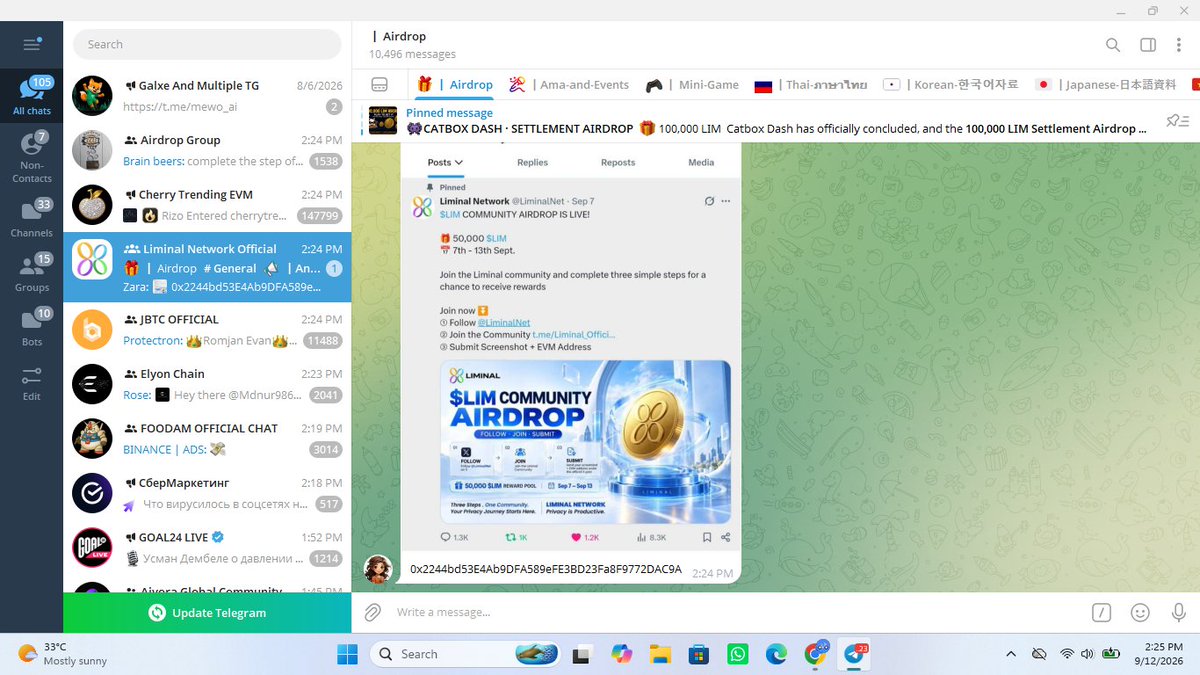Select the Liminal Network Official chat
Screen dimensions: 1200x675
tap(207, 267)
